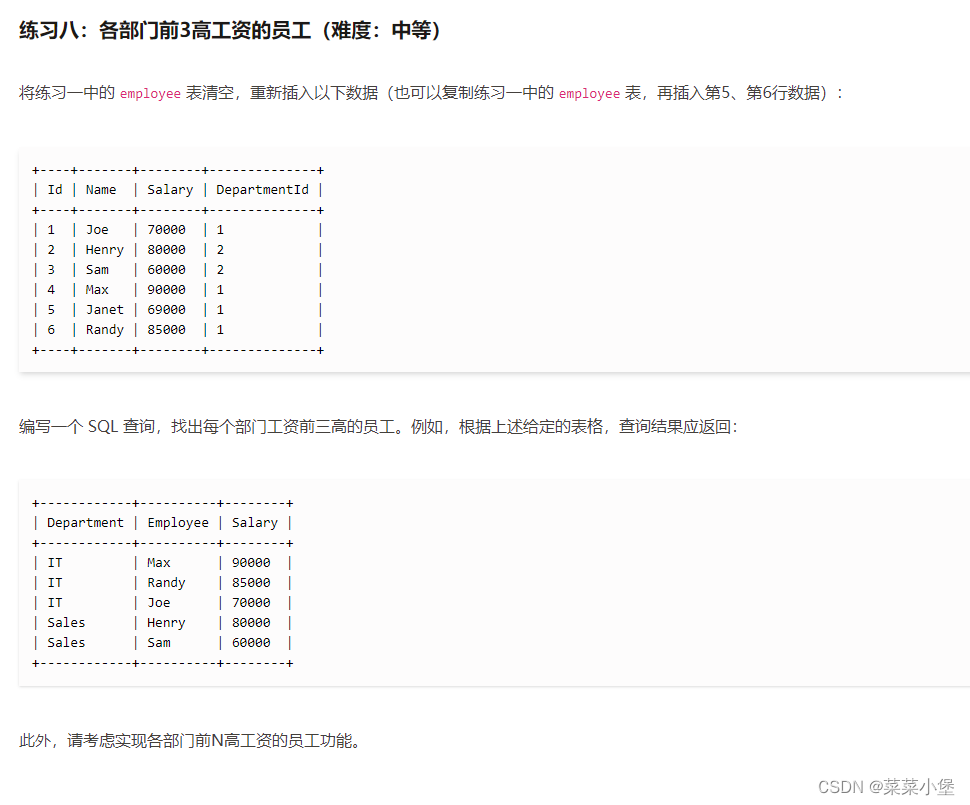
Task: Click the Department column header in results
Action: click(x=85, y=522)
